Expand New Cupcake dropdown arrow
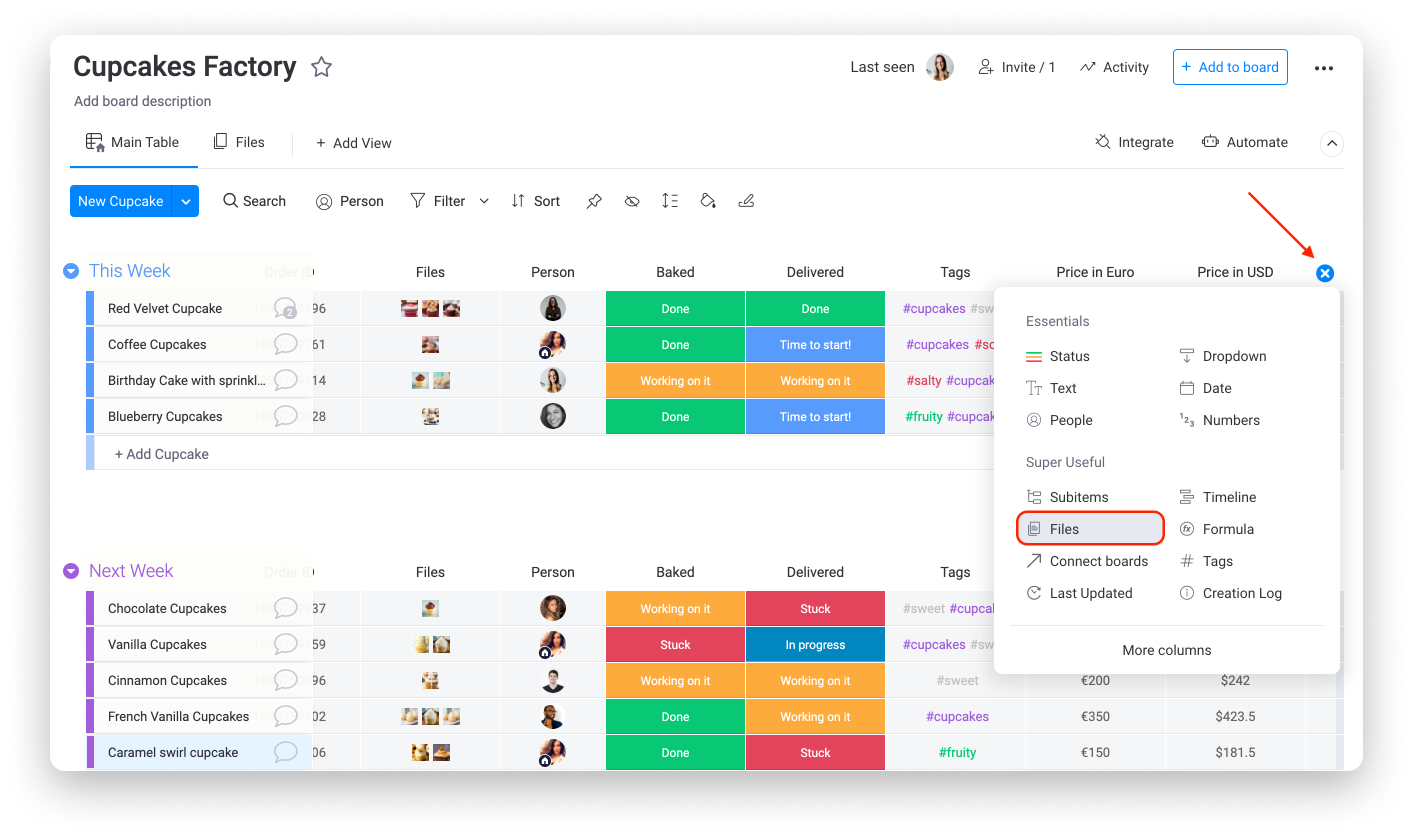Screen dimensions: 1413x836 [x=186, y=201]
